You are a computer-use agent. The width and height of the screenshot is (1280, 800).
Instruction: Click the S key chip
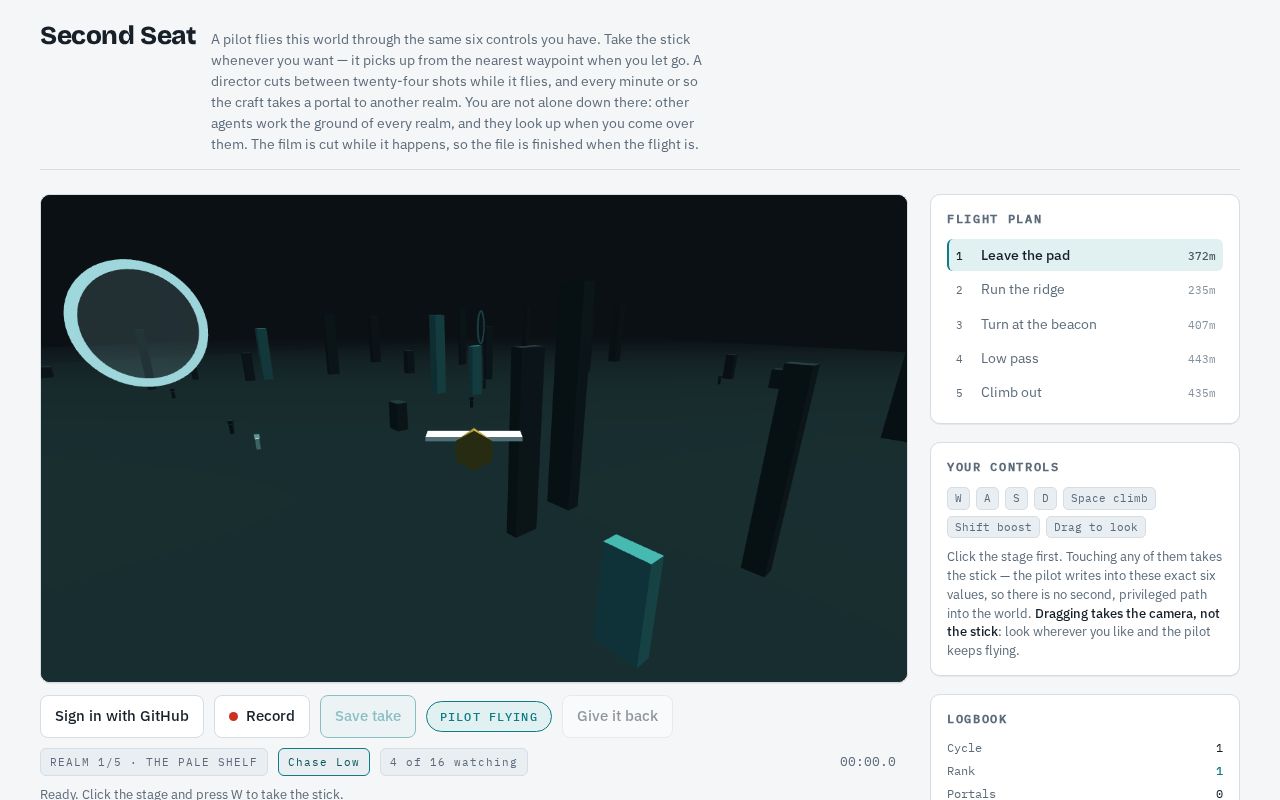pos(1016,498)
